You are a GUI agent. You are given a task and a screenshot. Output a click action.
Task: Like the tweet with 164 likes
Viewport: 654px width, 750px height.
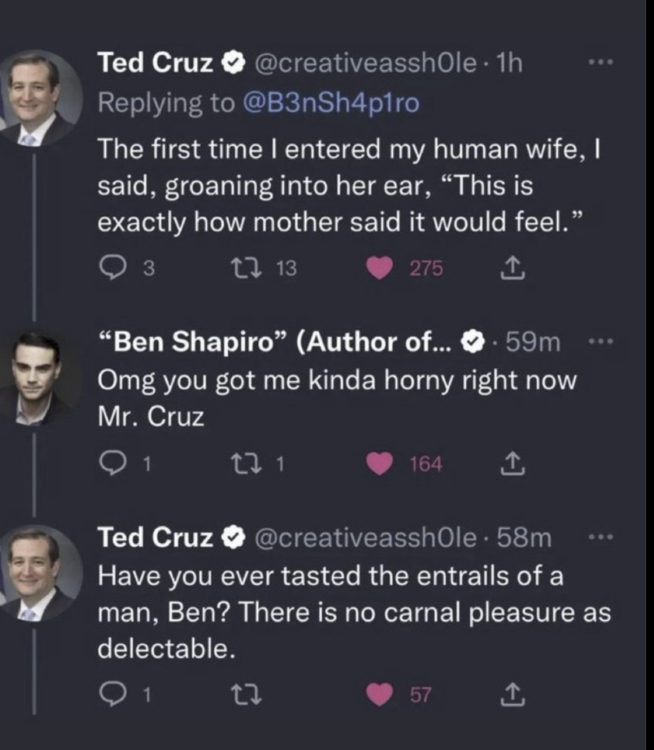click(x=381, y=464)
